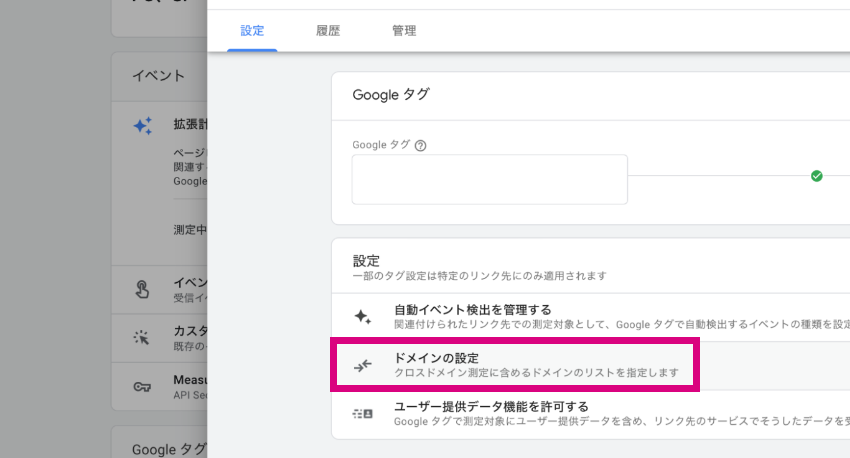This screenshot has height=458, width=850.
Task: Click the user data icon beside ユーザー提供データ機能
Action: point(363,414)
